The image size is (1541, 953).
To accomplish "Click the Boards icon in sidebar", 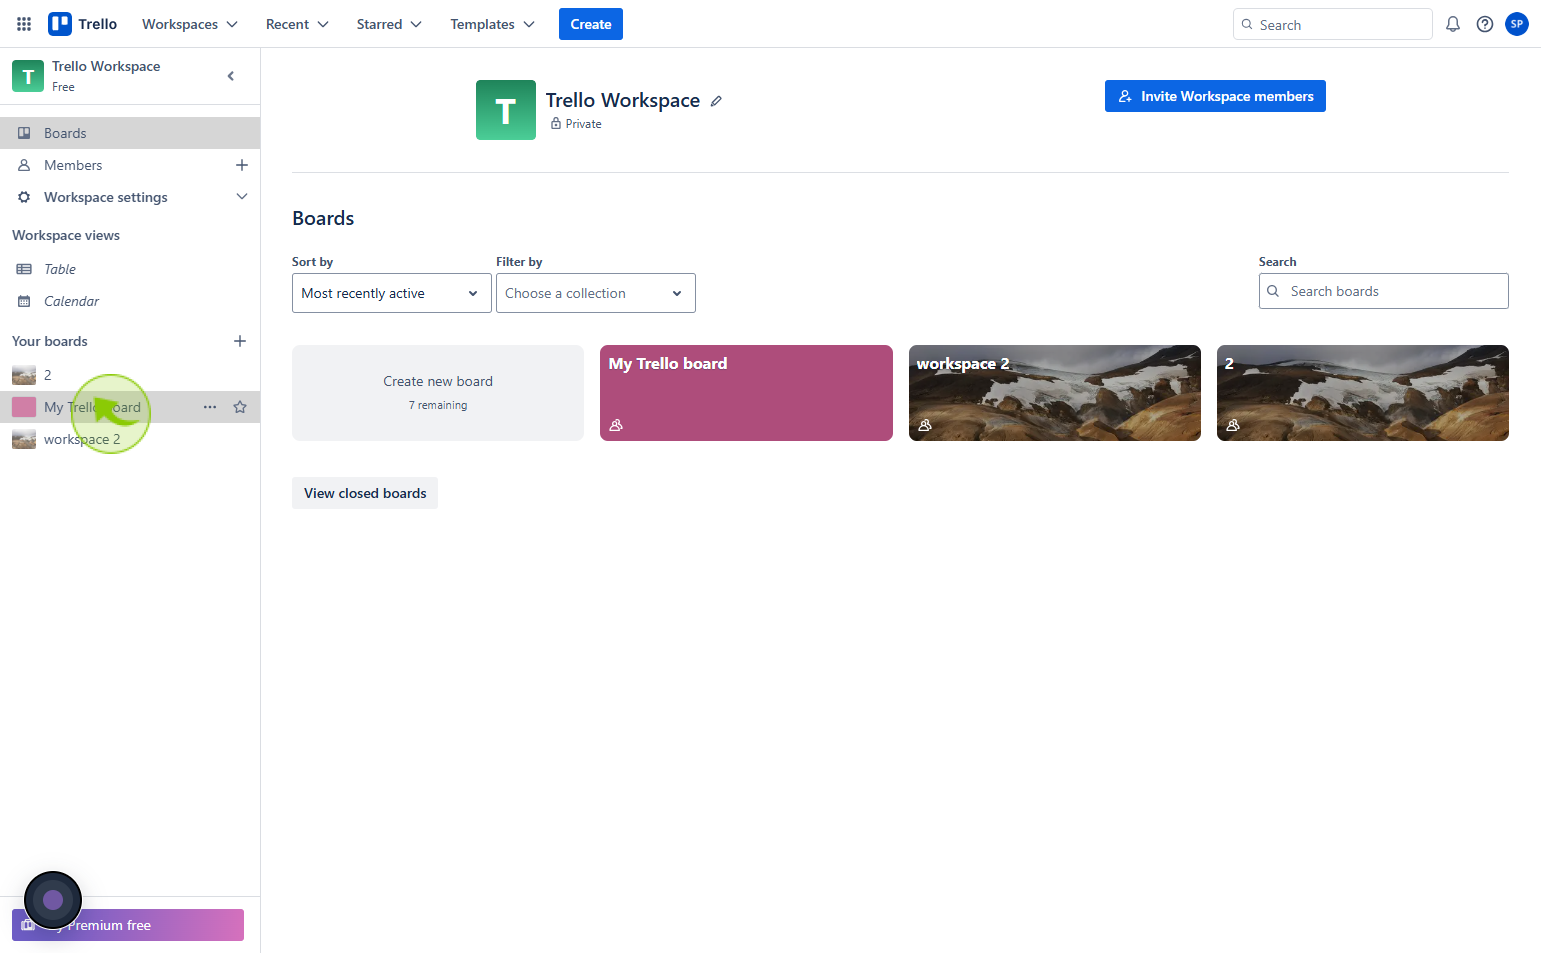I will pyautogui.click(x=24, y=133).
